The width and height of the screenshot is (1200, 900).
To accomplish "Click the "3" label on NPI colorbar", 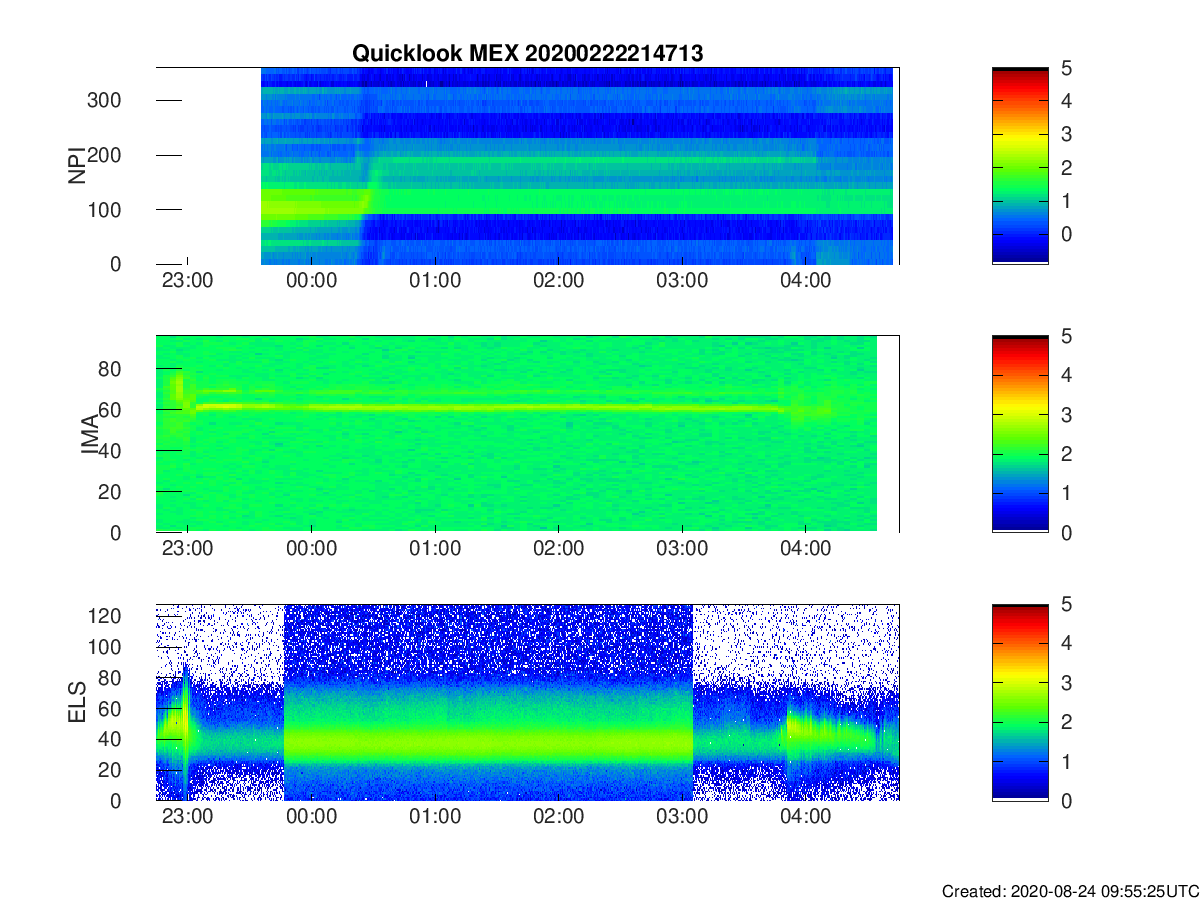I will pos(1065,134).
